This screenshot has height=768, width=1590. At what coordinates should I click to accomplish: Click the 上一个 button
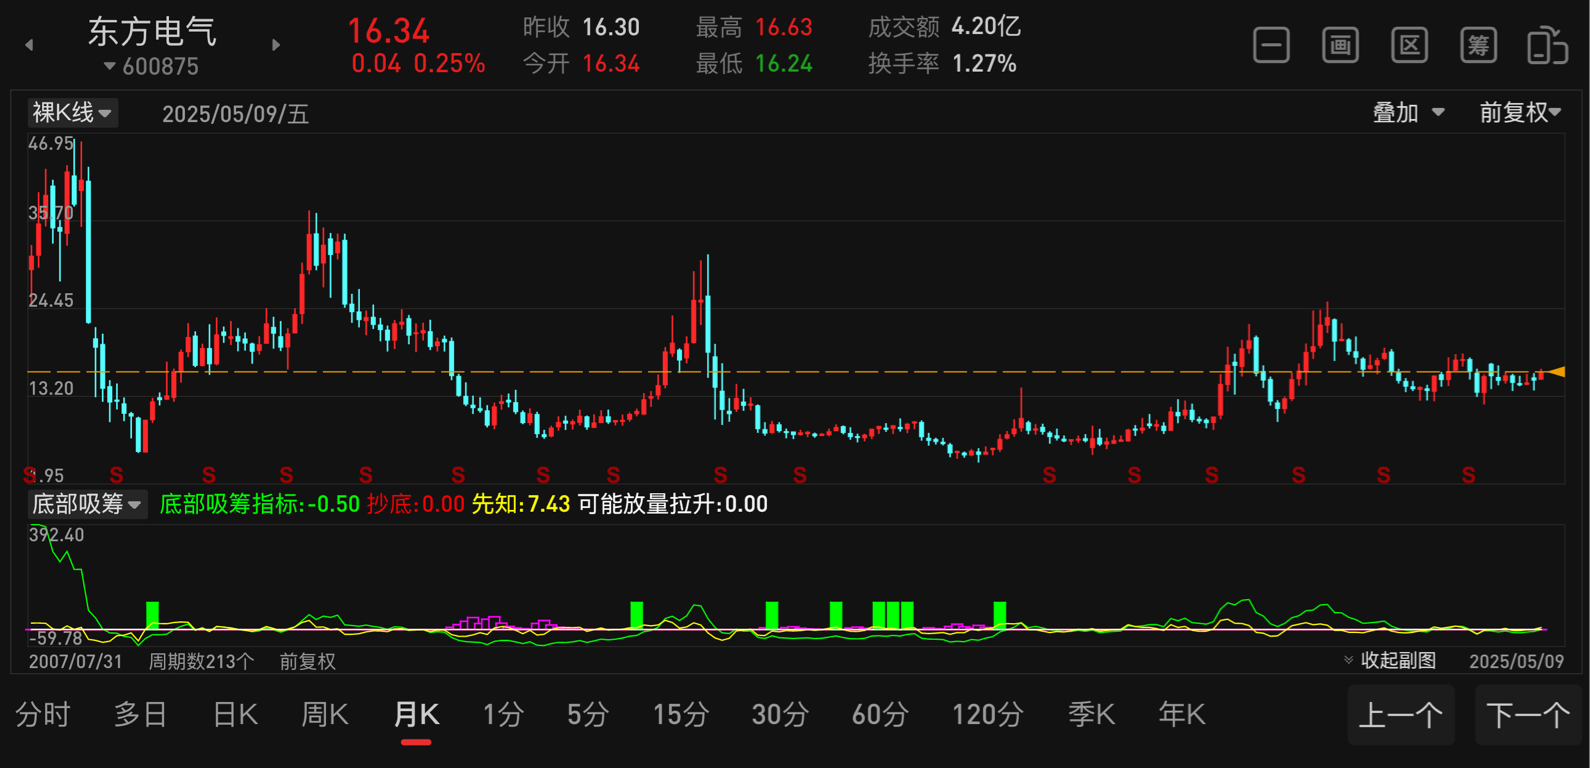coord(1401,715)
